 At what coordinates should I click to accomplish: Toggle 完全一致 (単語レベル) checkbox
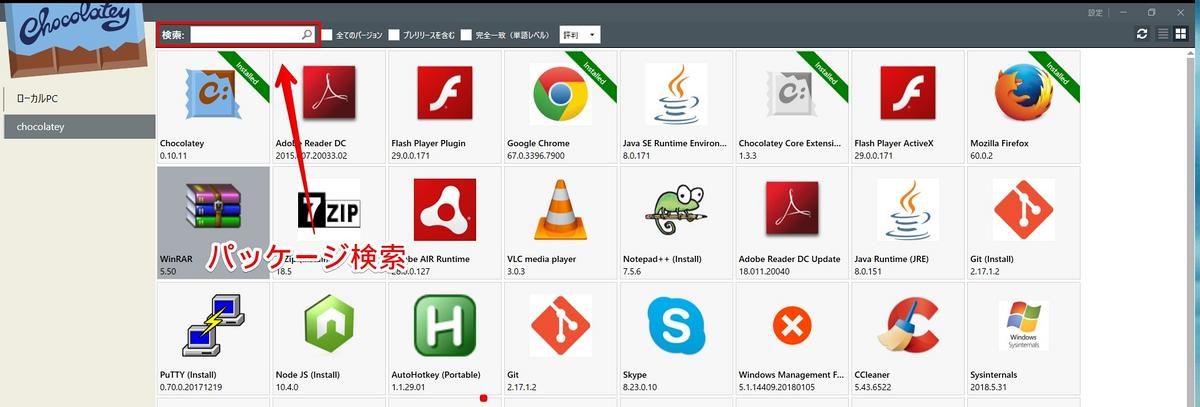(x=466, y=35)
